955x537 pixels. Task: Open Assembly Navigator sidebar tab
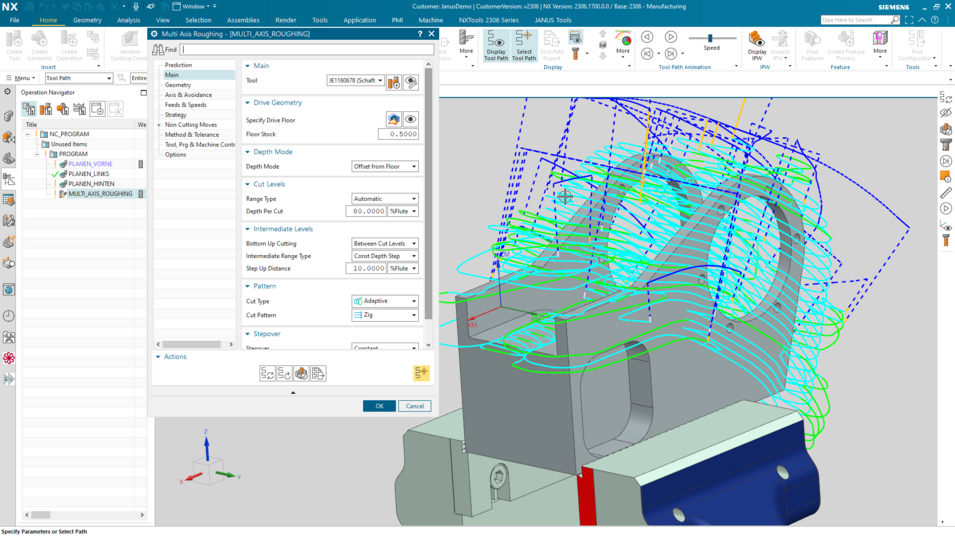click(x=8, y=116)
